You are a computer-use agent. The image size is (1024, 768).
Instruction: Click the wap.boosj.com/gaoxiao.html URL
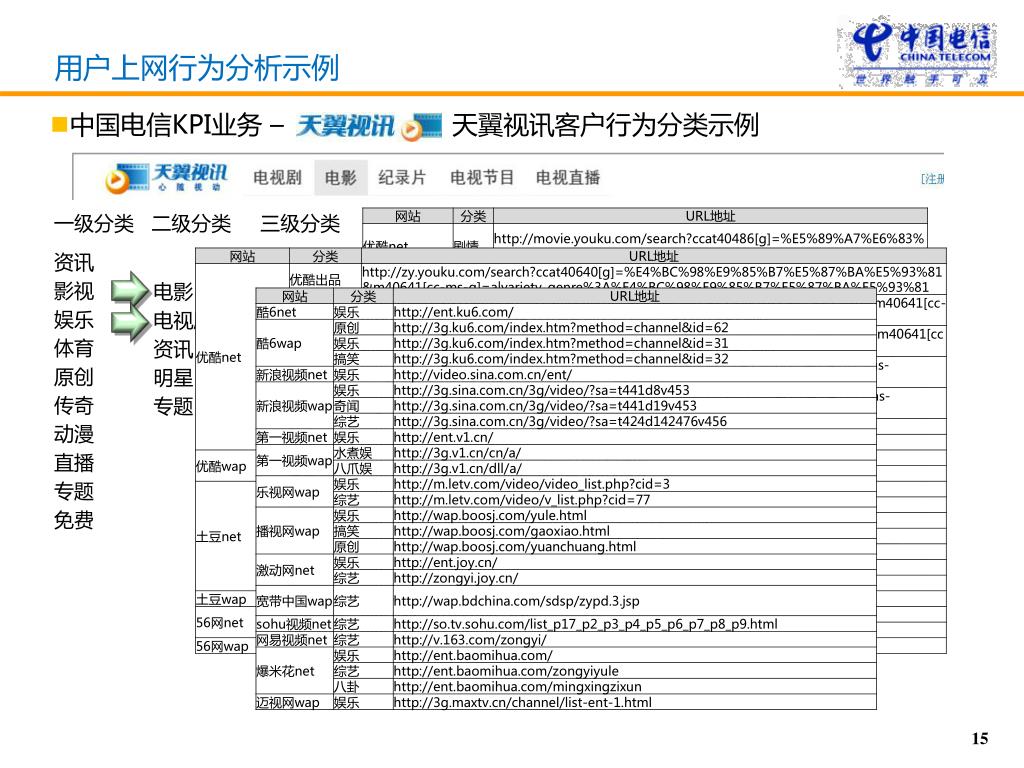coord(502,532)
